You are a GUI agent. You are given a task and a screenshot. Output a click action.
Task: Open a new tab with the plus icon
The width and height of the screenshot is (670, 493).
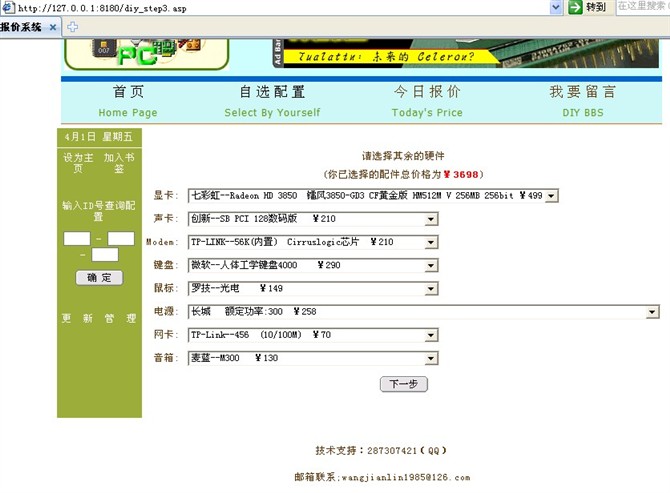pos(73,27)
